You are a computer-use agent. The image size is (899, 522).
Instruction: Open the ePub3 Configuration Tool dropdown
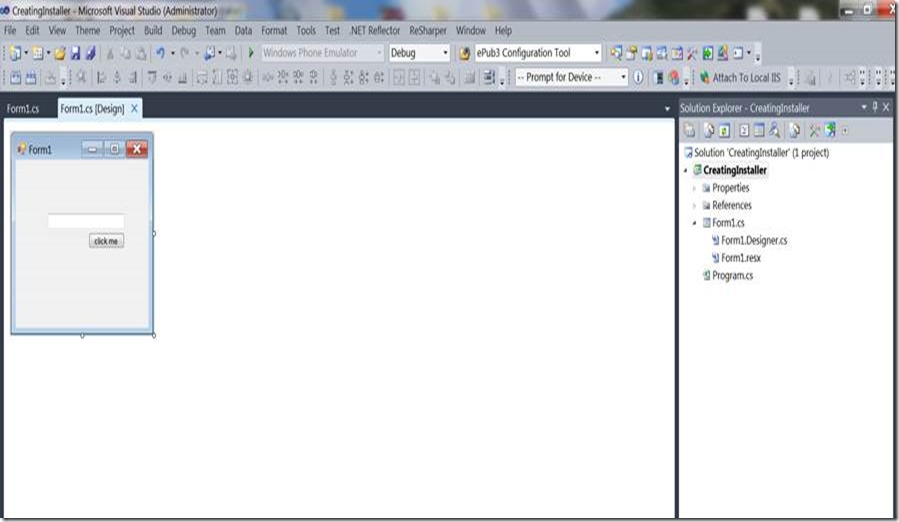(x=597, y=53)
